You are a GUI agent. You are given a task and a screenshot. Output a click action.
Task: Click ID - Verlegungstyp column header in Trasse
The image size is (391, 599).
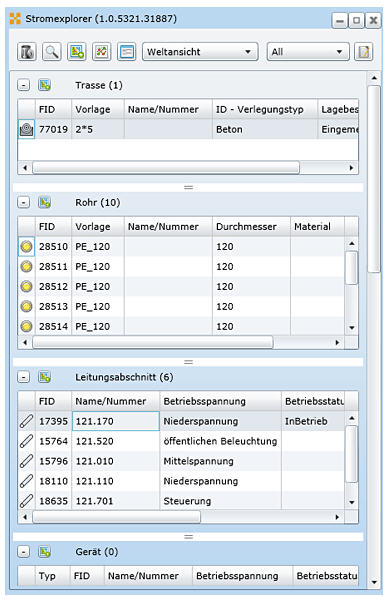pos(265,109)
